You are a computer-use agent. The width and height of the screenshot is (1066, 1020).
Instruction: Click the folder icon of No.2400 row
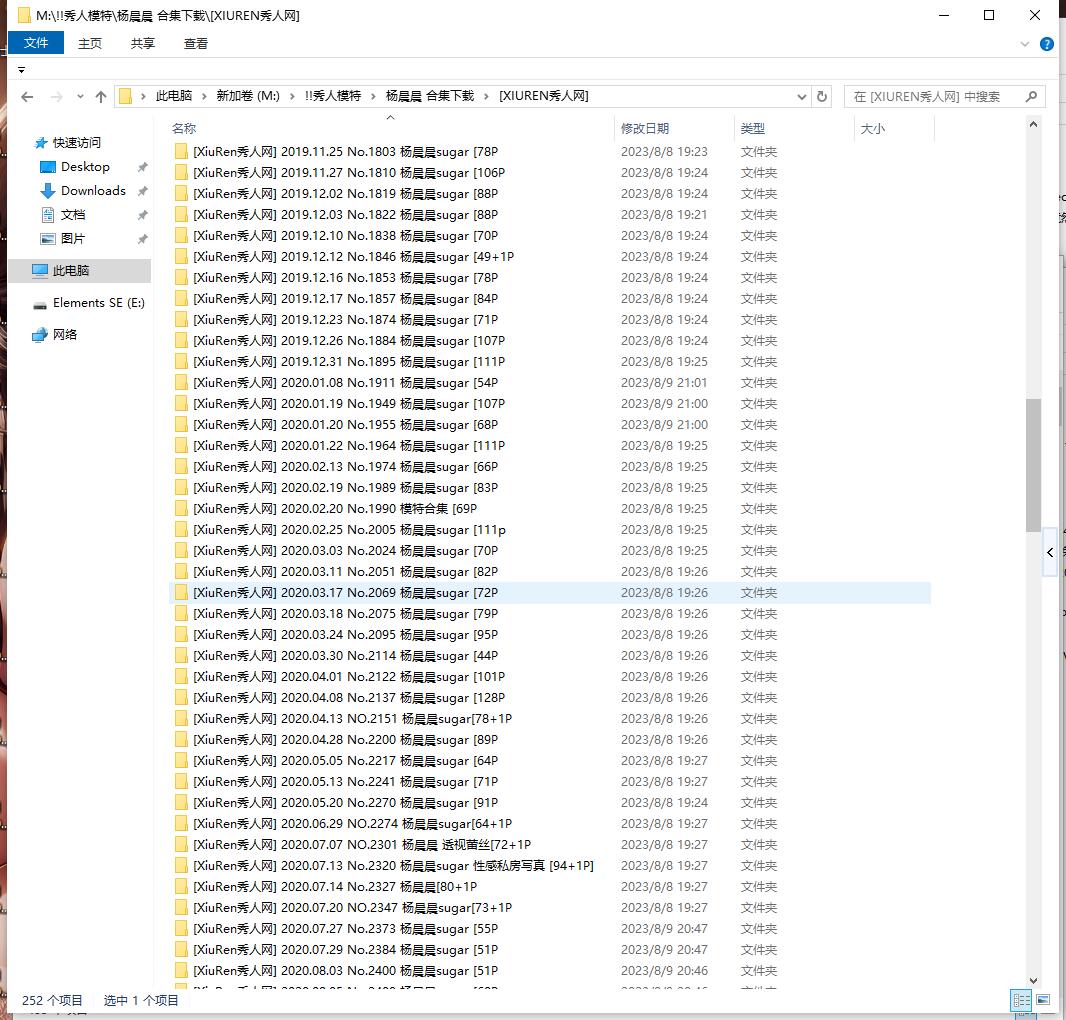point(181,971)
